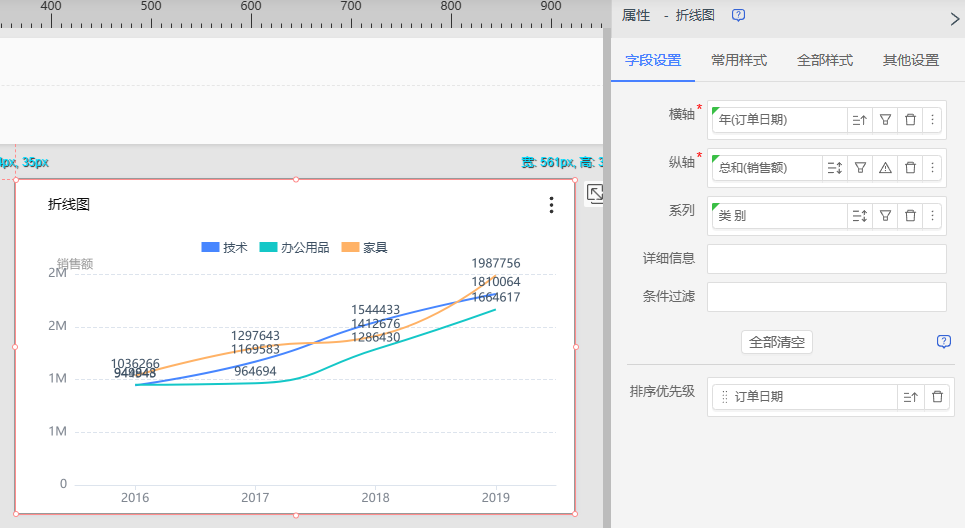Toggle 办公用品 series in chart legend
This screenshot has width=965, height=528.
294,247
